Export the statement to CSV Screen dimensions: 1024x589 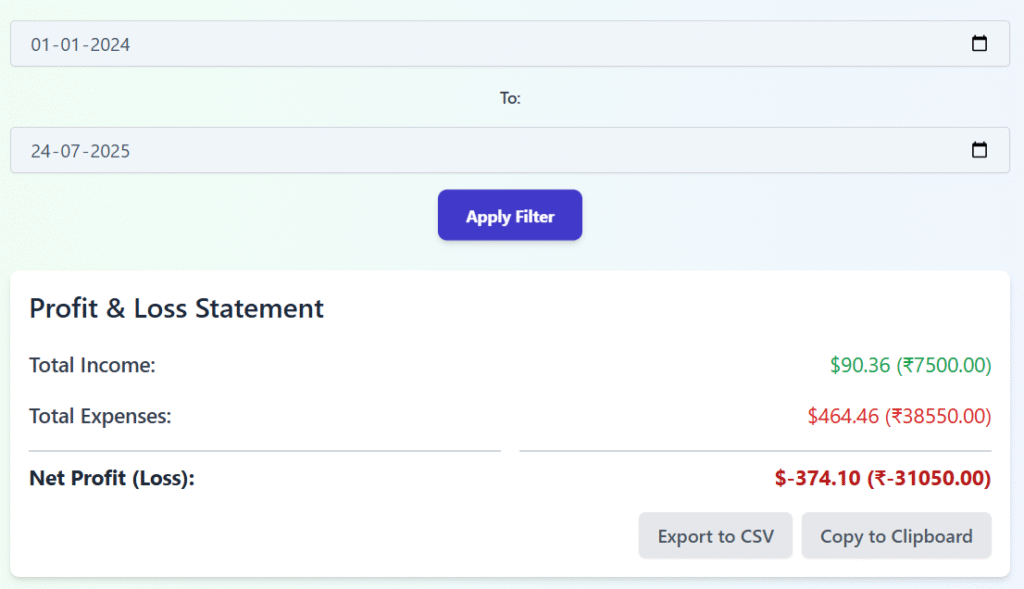point(715,536)
